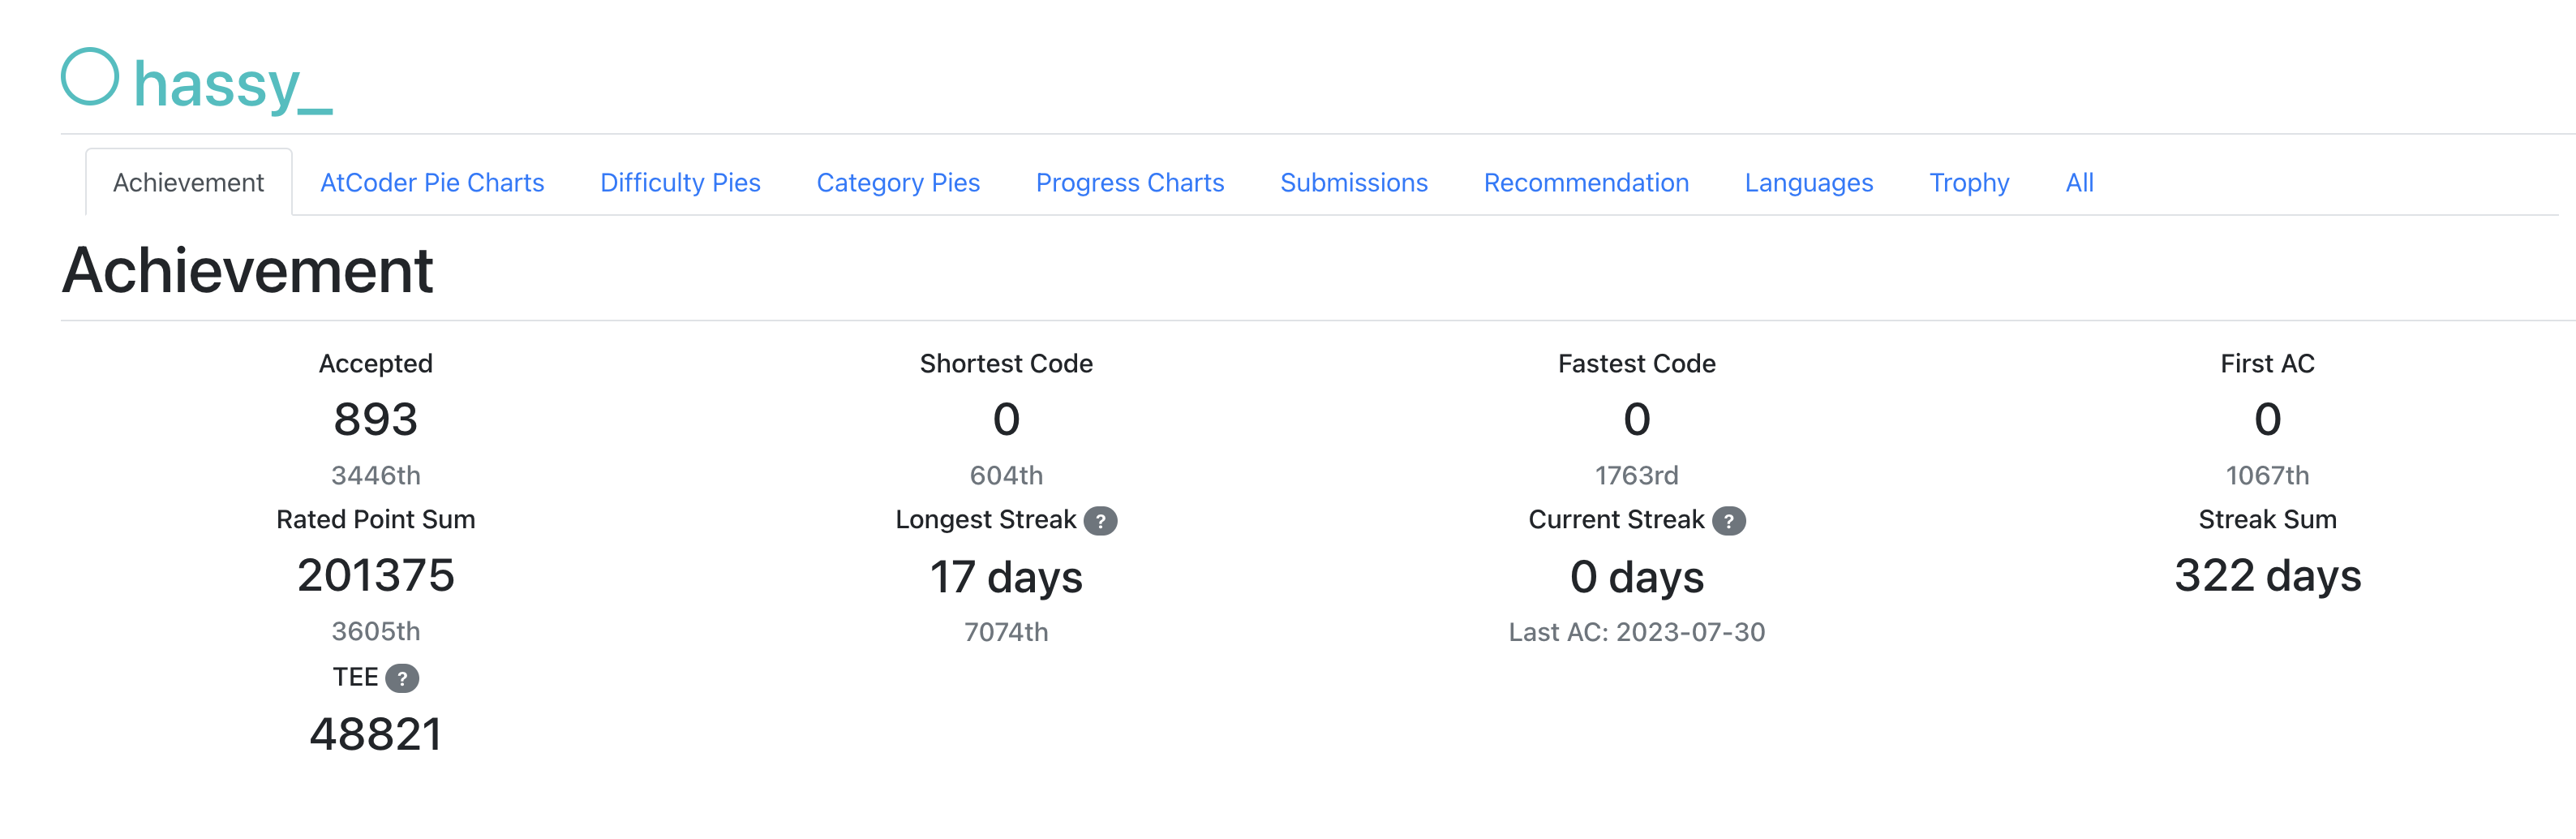This screenshot has width=2576, height=839.
Task: Click the Streak Sum 322 days value
Action: 2268,576
